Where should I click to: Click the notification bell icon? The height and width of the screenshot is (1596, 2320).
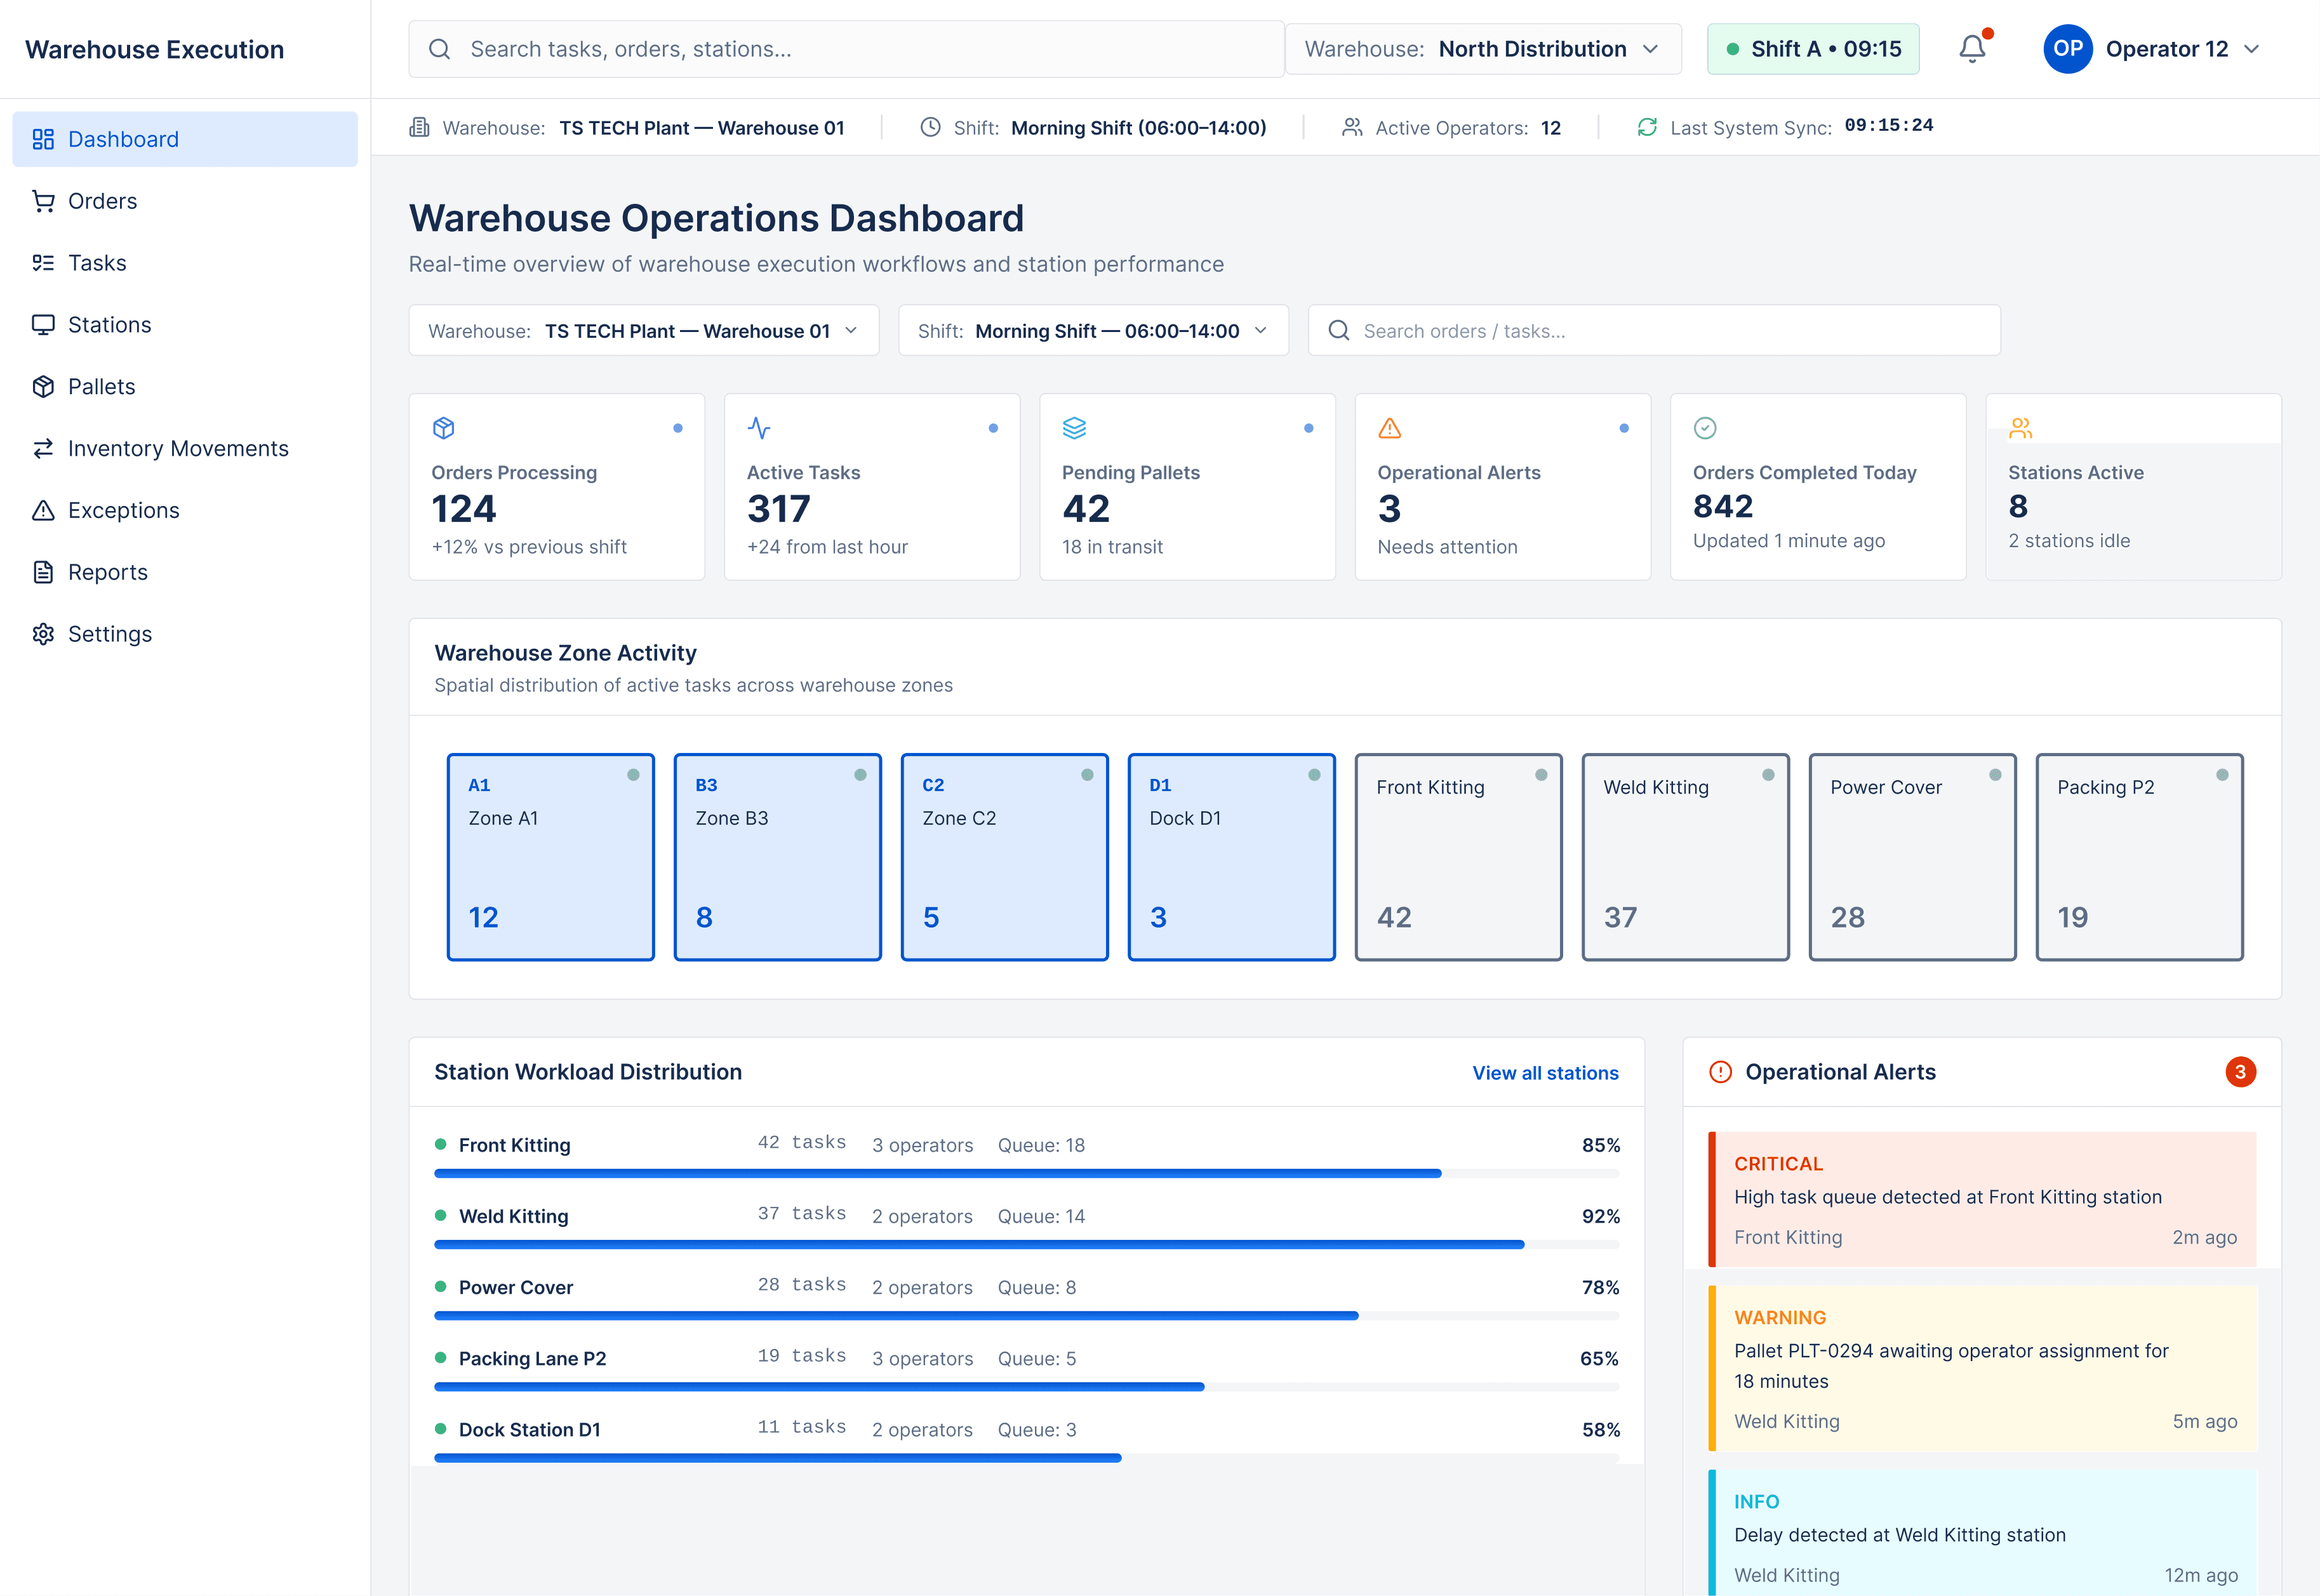click(x=1971, y=48)
